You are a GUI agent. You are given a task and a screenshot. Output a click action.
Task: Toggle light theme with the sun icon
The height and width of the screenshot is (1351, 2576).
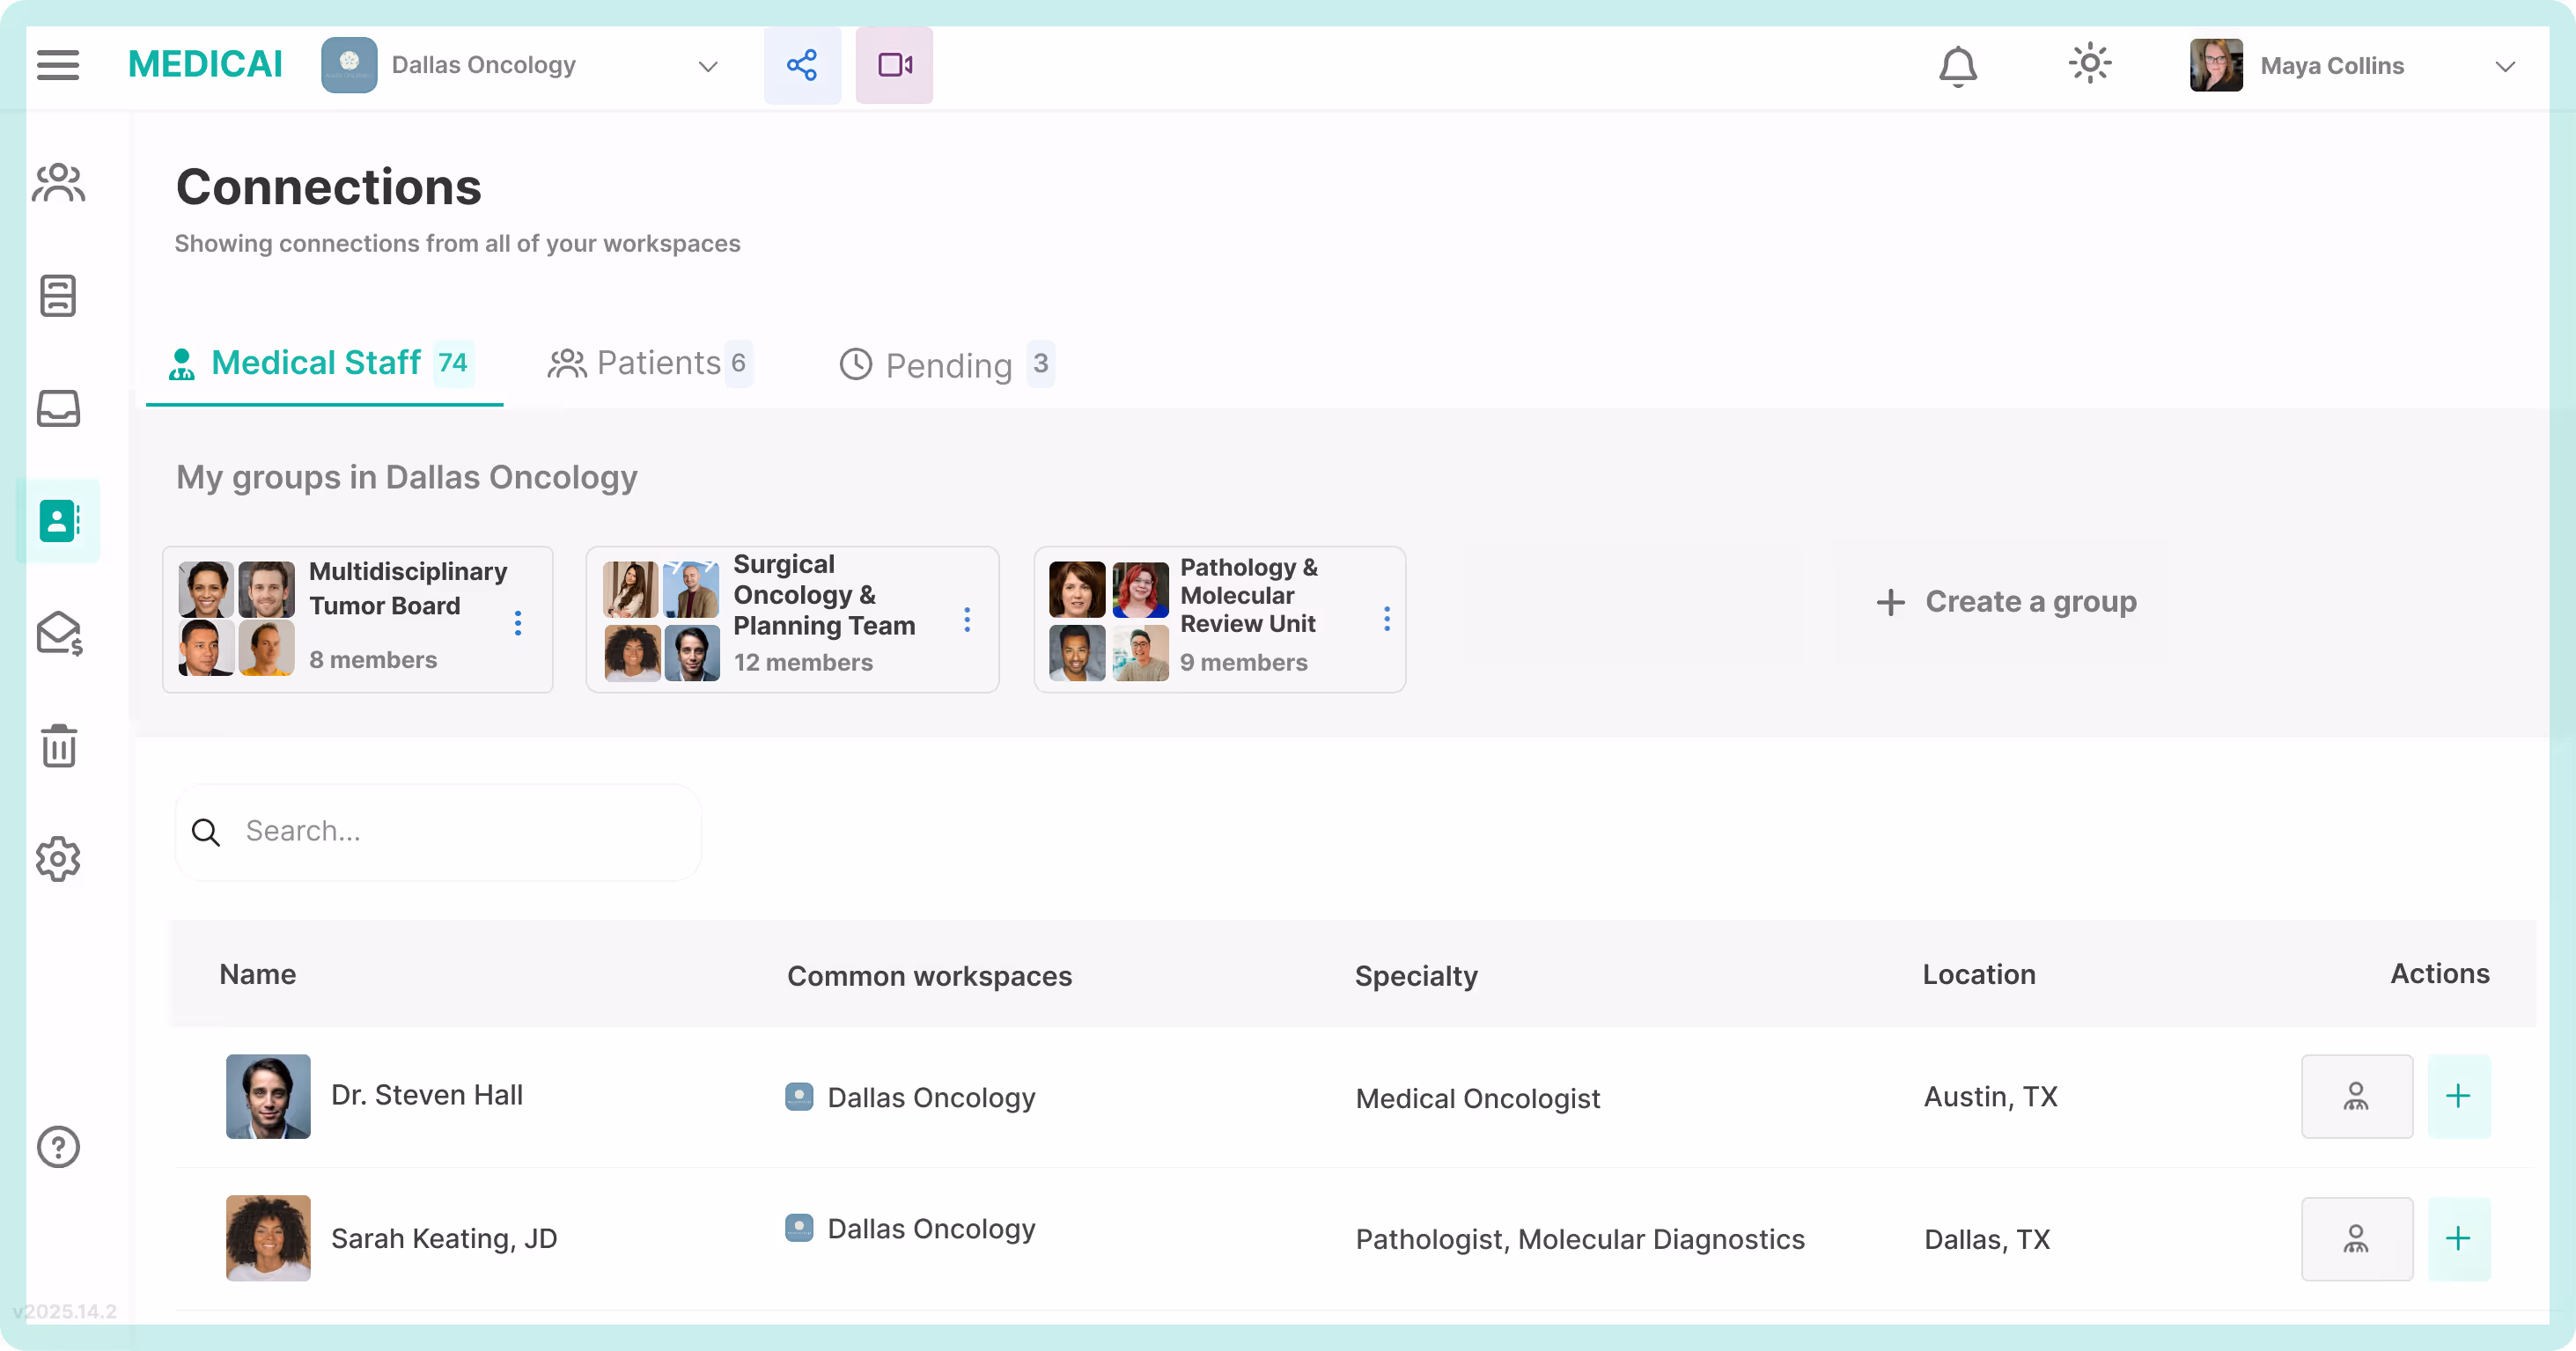(x=2089, y=65)
